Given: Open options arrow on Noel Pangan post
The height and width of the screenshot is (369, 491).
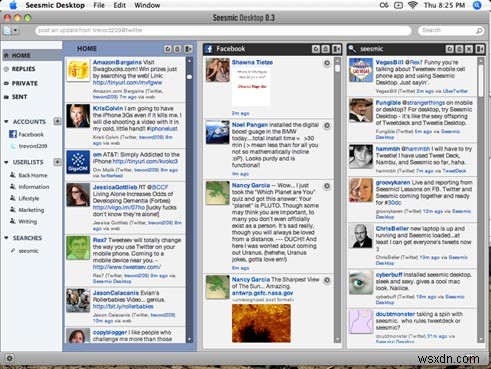Looking at the screenshot, I should tap(327, 126).
